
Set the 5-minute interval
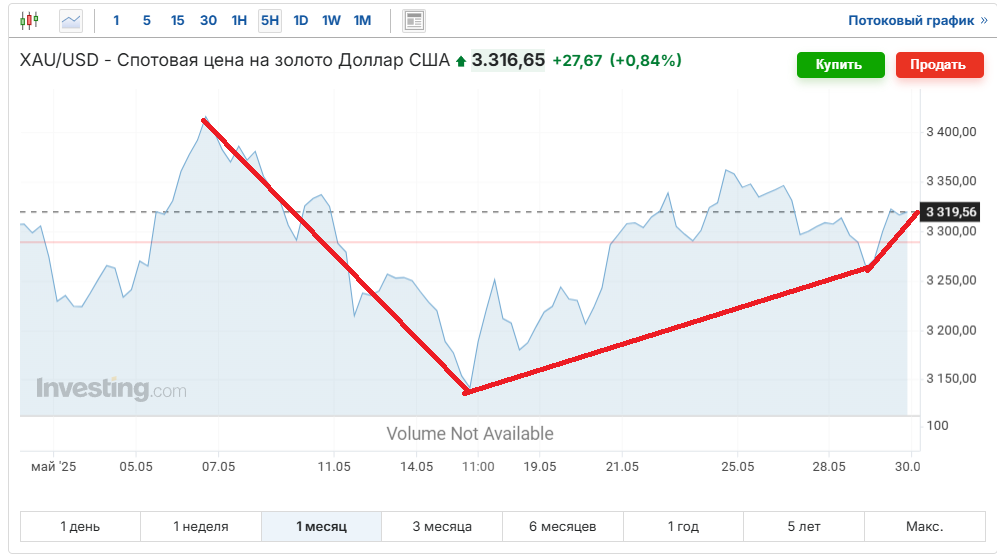147,21
